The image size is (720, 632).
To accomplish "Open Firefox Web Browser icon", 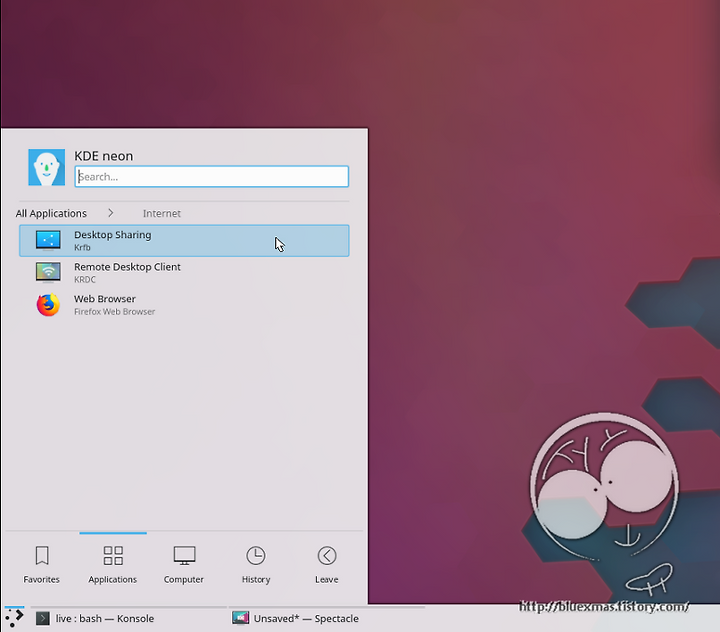I will (x=48, y=305).
